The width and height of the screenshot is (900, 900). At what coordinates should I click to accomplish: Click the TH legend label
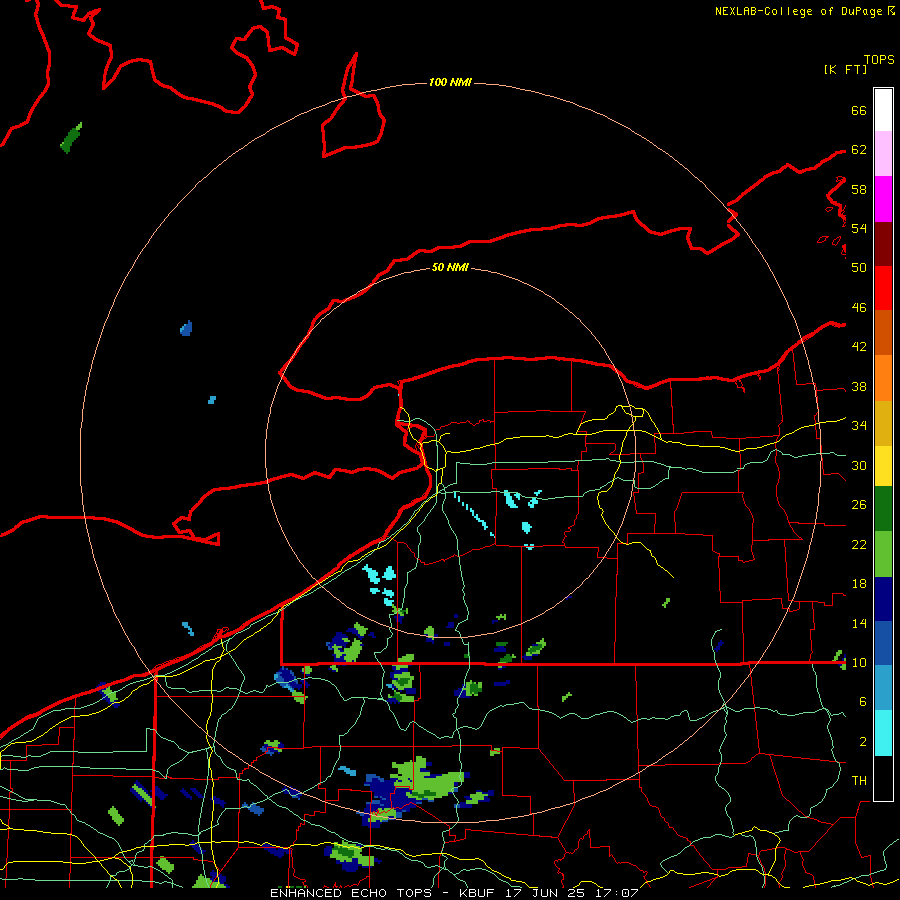coord(859,780)
